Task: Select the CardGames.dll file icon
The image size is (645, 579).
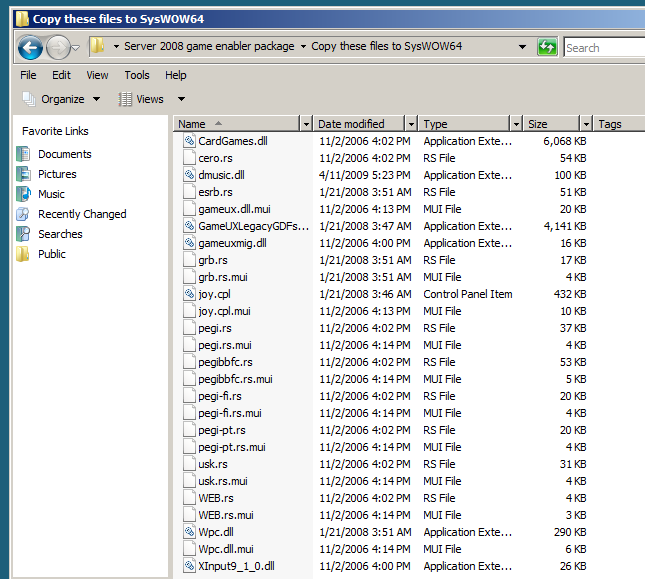Action: click(190, 141)
